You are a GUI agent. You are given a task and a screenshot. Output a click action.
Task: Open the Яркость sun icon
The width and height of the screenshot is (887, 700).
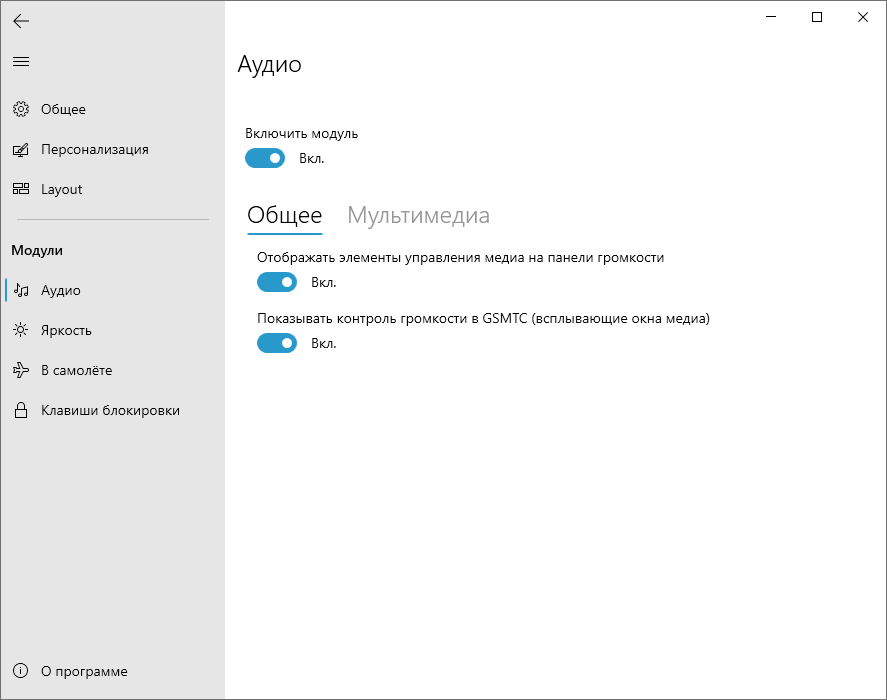tap(21, 330)
